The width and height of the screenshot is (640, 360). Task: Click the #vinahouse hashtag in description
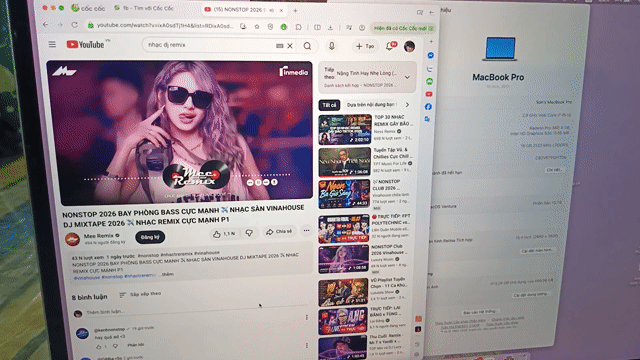click(87, 278)
